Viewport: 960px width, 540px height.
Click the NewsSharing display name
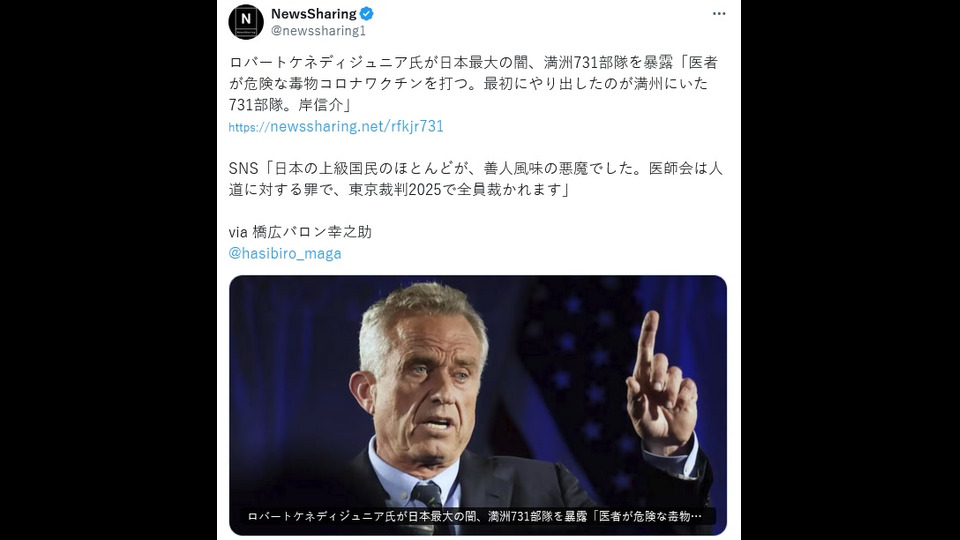(x=313, y=13)
